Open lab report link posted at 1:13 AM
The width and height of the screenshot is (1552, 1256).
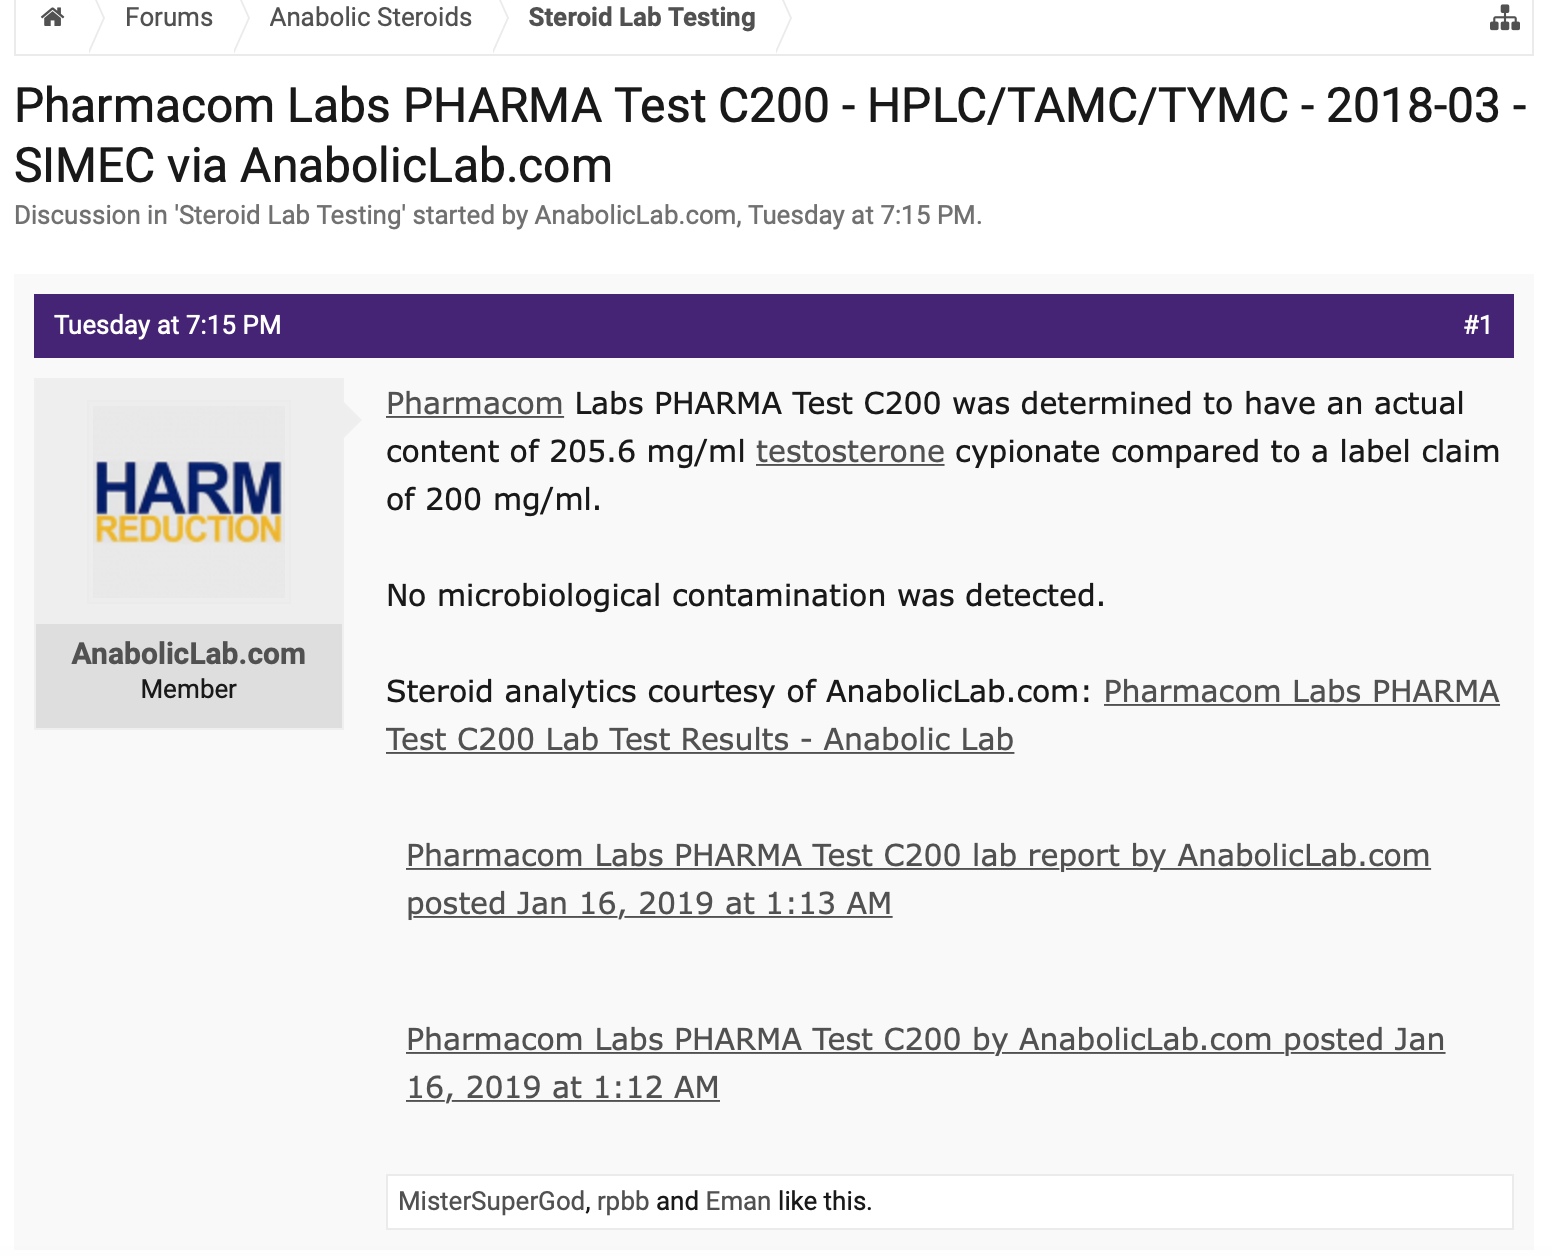pyautogui.click(x=918, y=879)
